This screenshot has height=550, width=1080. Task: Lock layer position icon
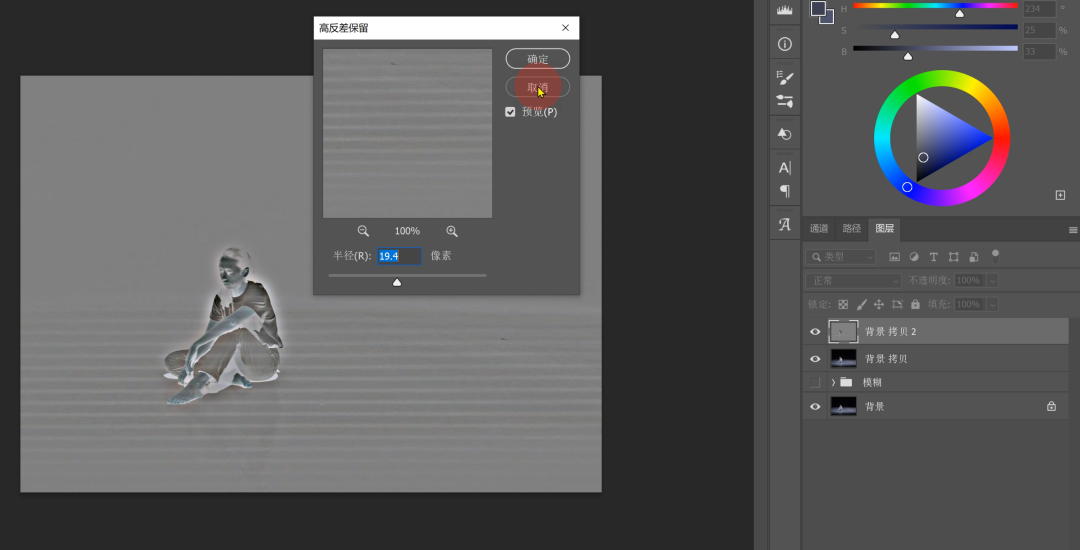click(x=879, y=304)
